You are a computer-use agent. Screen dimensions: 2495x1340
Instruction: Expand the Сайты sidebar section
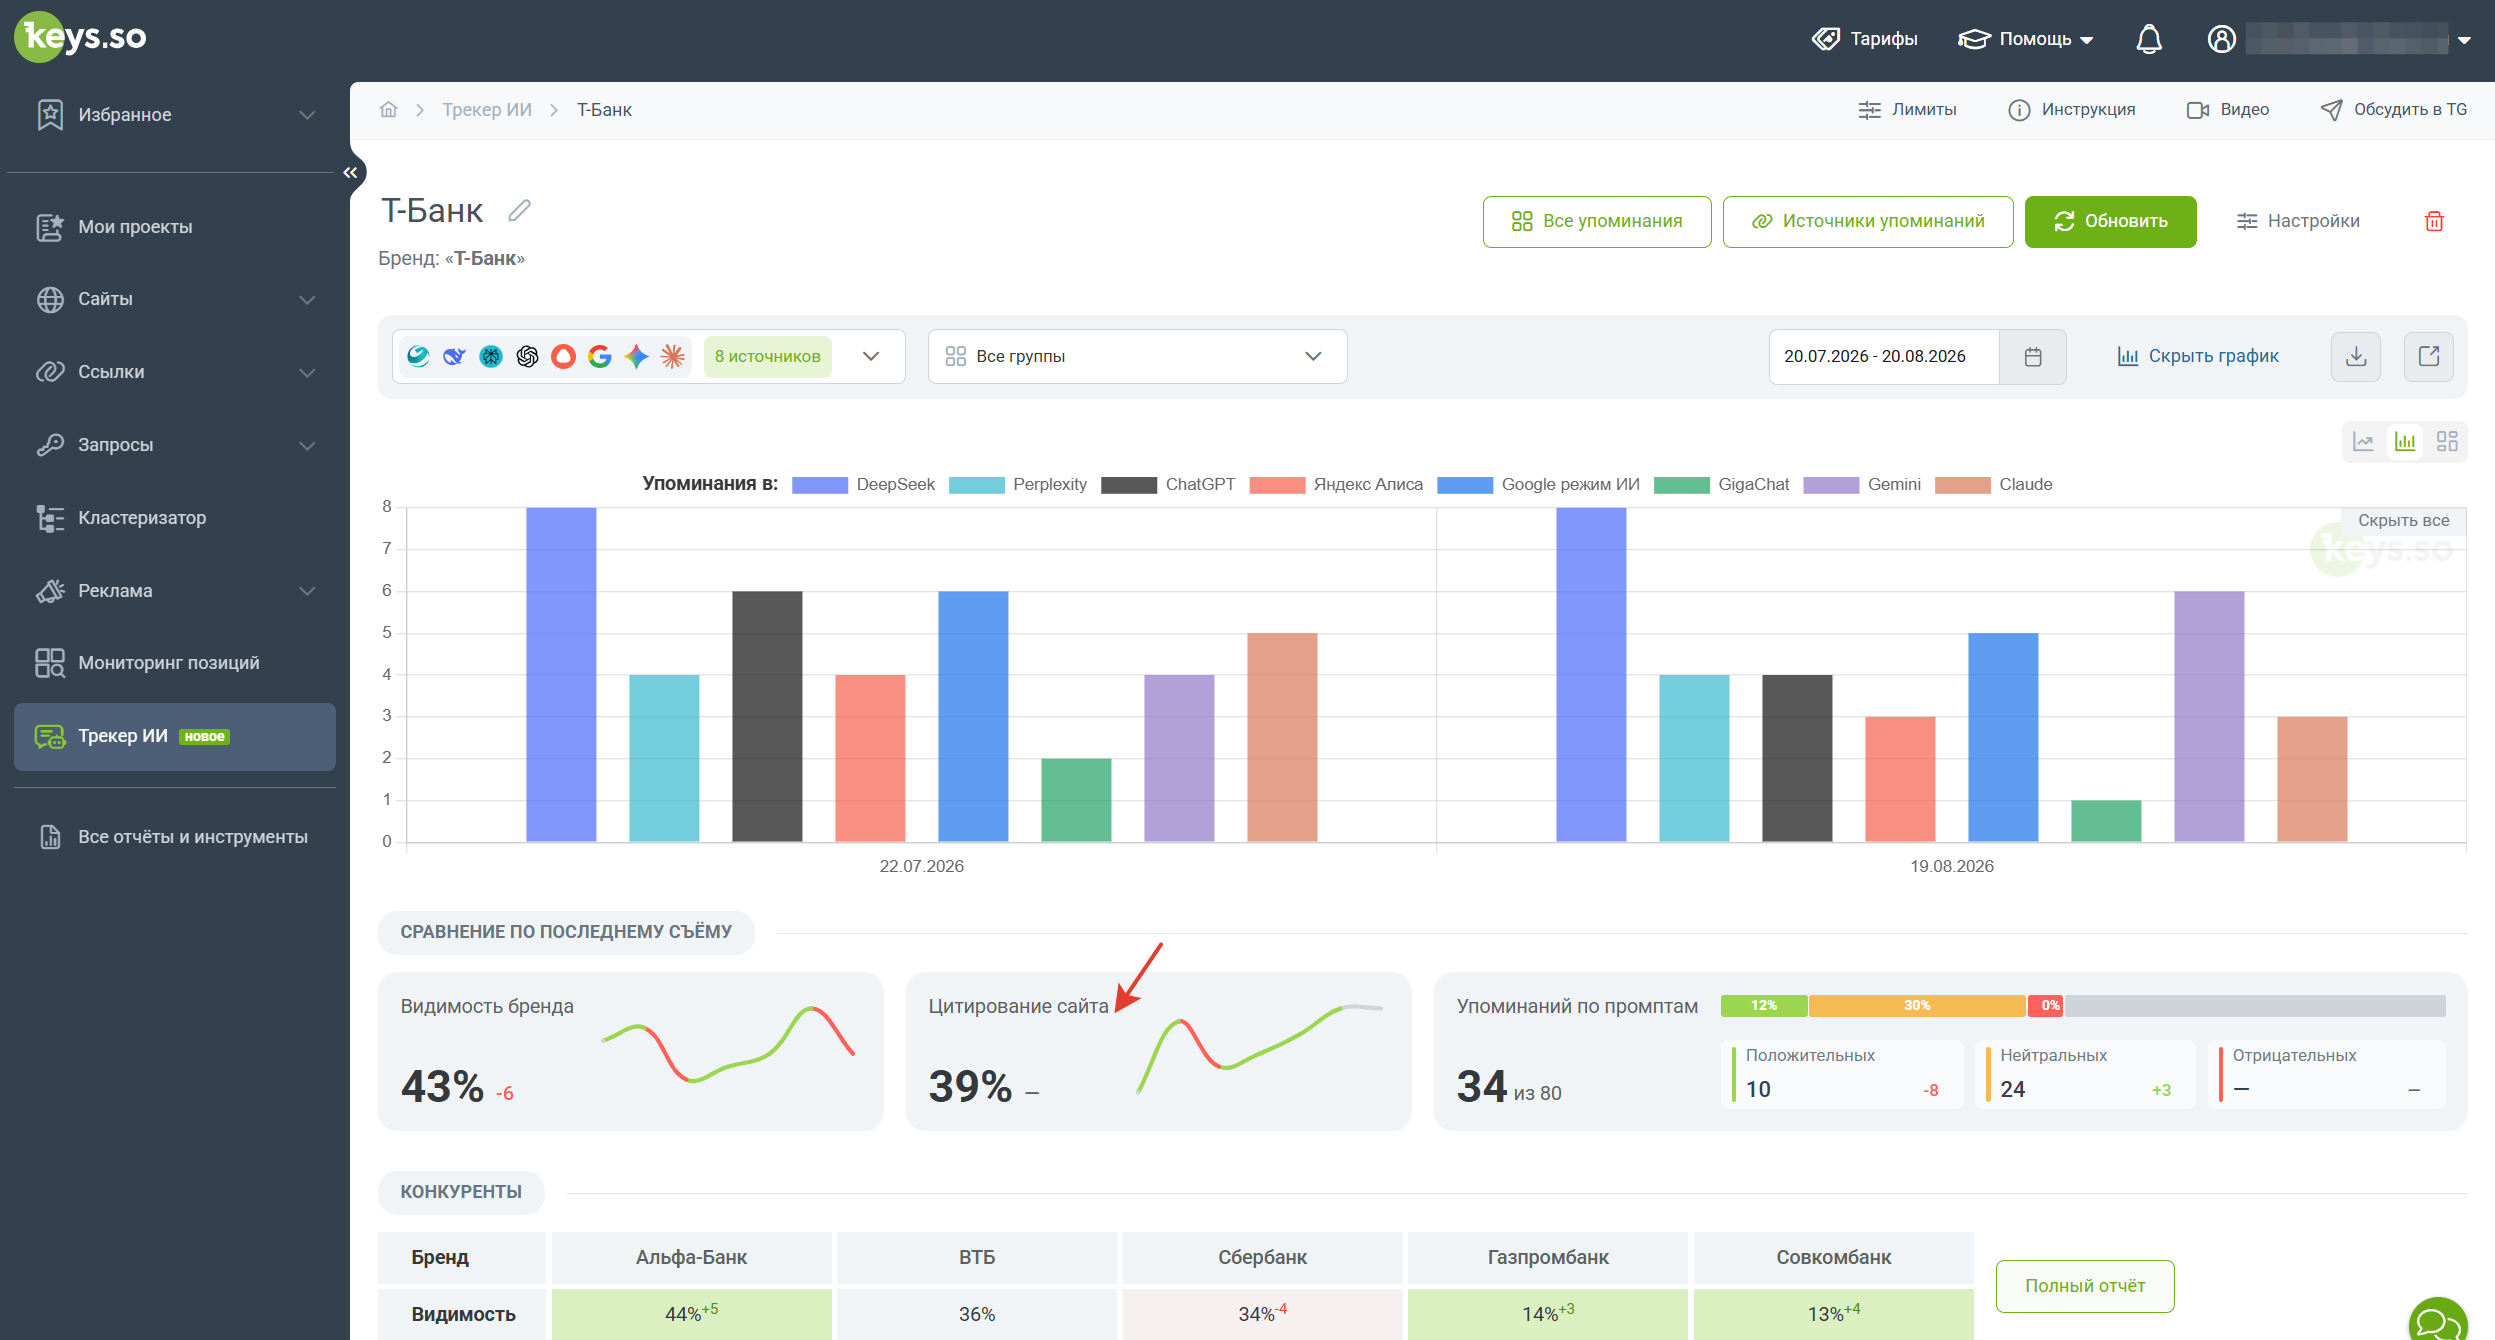pos(175,300)
